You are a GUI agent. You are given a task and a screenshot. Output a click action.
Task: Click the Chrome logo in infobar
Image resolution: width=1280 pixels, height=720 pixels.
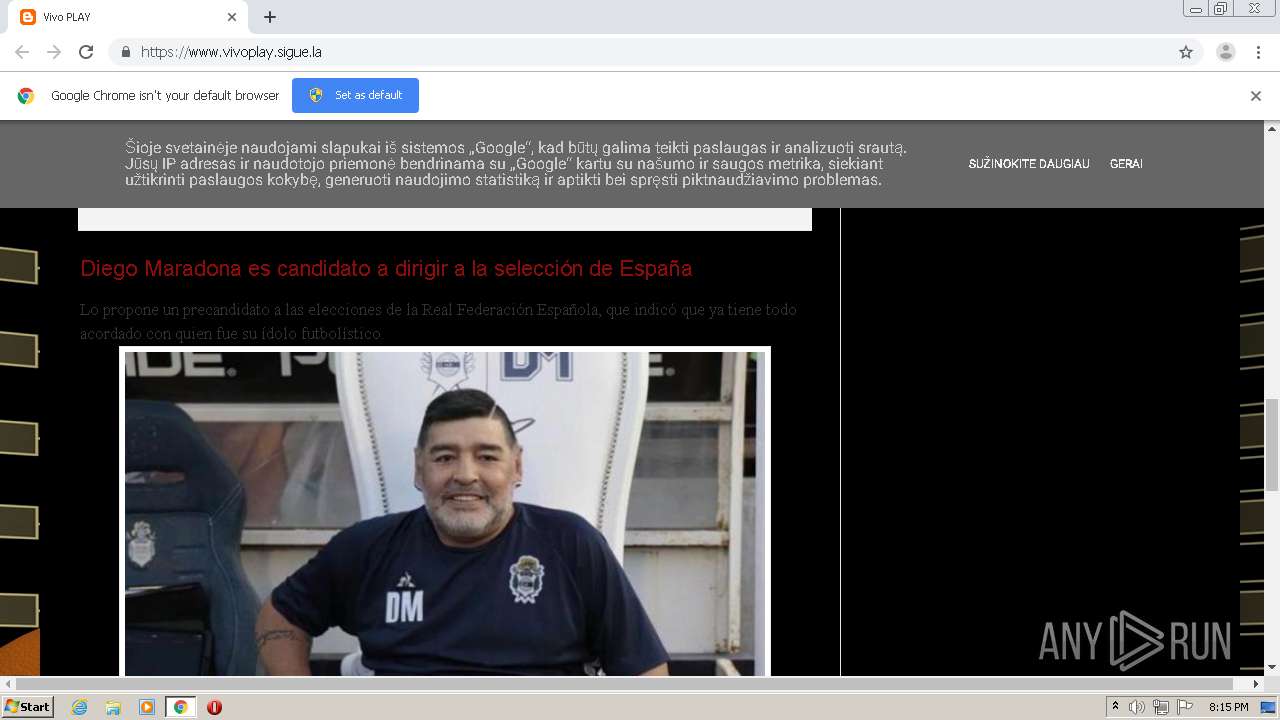click(x=26, y=96)
